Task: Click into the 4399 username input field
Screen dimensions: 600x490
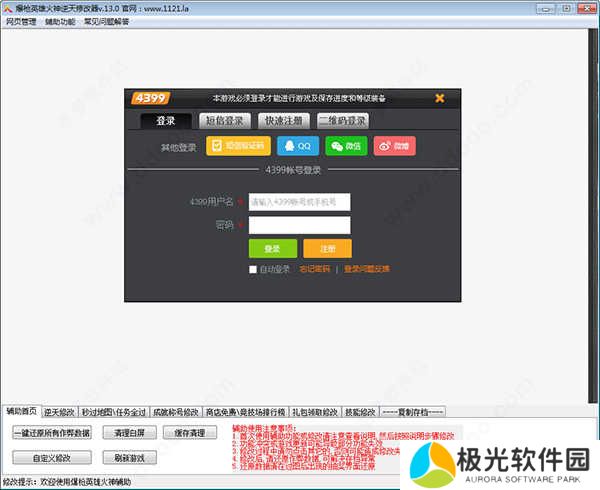Action: [299, 201]
